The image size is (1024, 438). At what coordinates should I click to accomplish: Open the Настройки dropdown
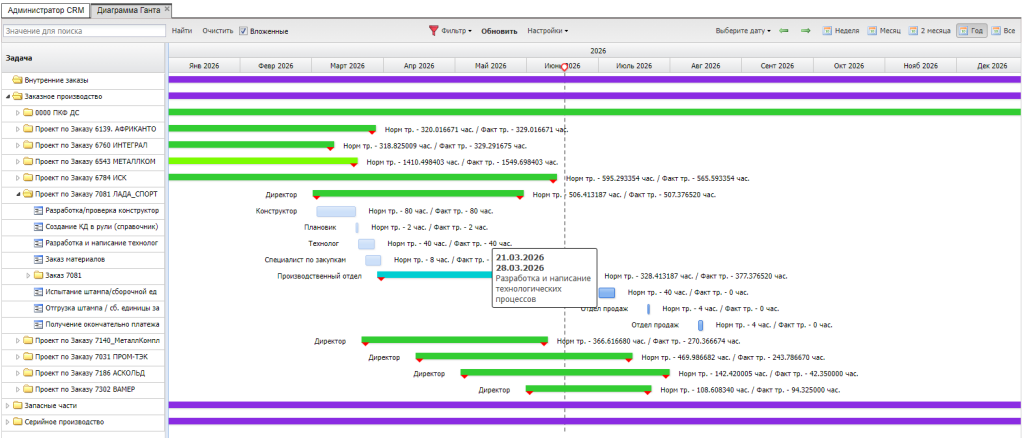(547, 31)
